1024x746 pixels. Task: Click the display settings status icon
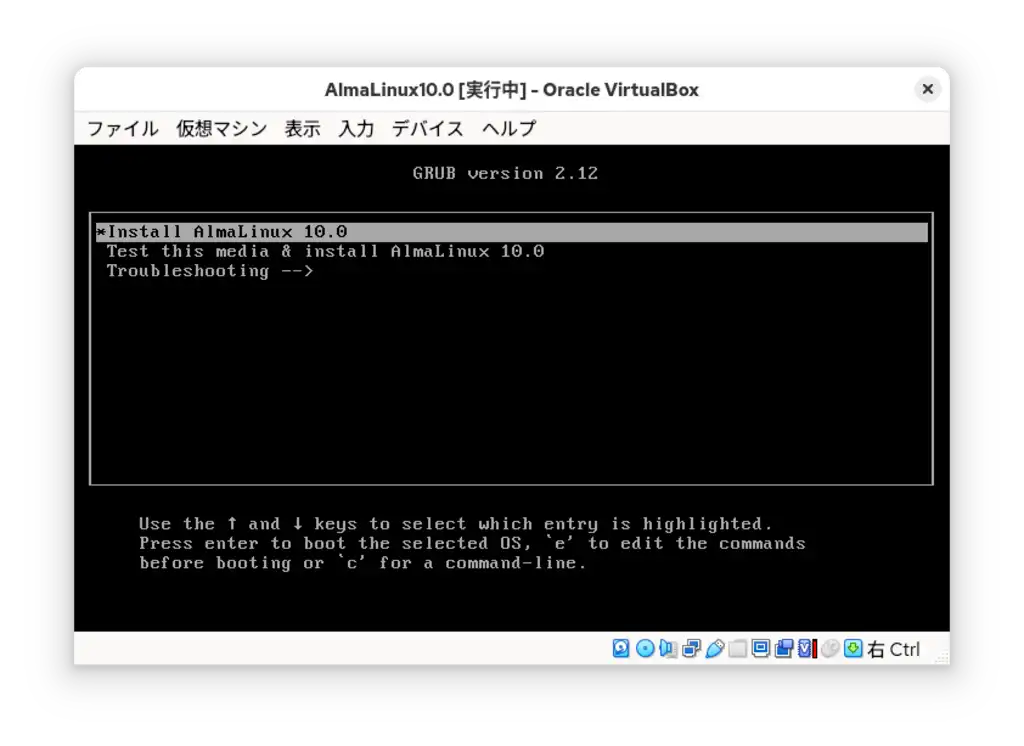click(762, 648)
